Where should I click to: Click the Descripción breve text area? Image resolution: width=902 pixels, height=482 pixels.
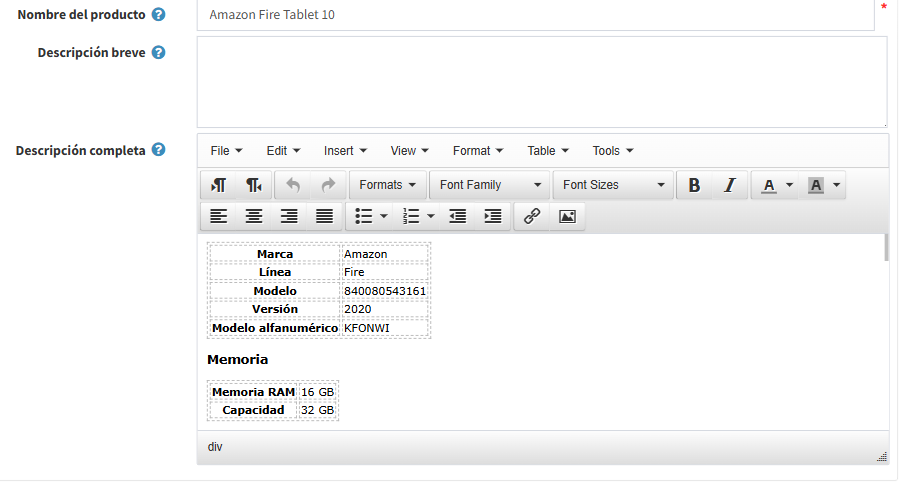(541, 82)
